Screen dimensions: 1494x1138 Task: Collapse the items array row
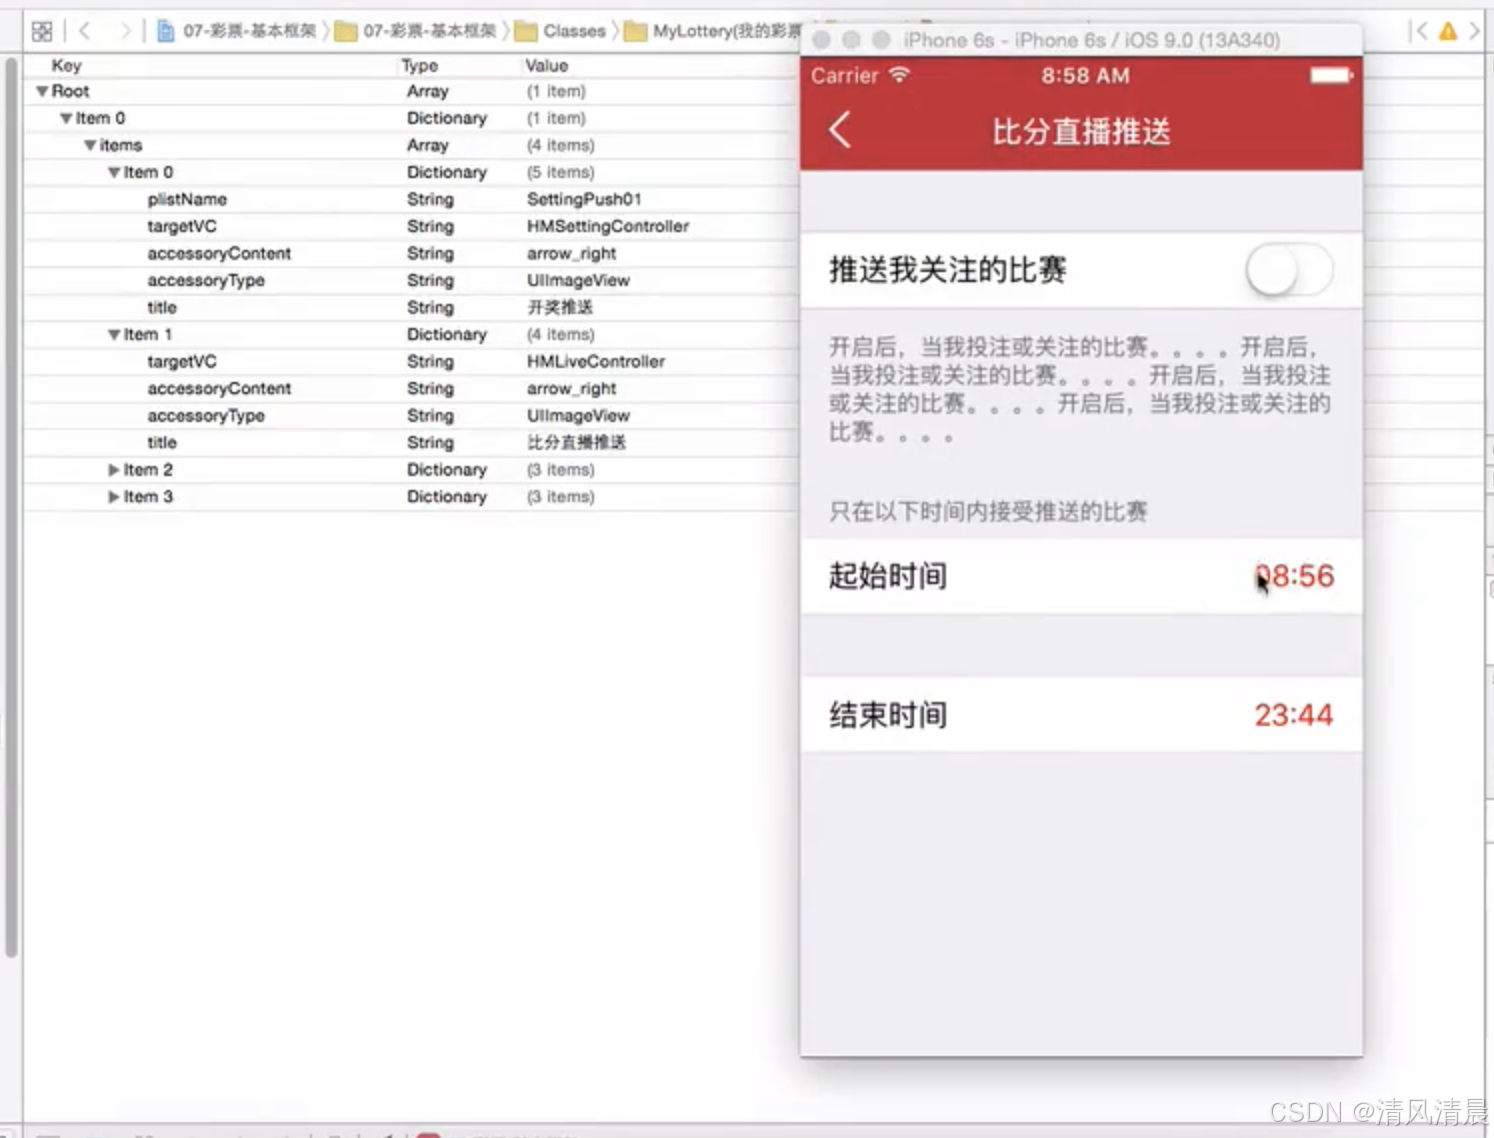click(90, 145)
